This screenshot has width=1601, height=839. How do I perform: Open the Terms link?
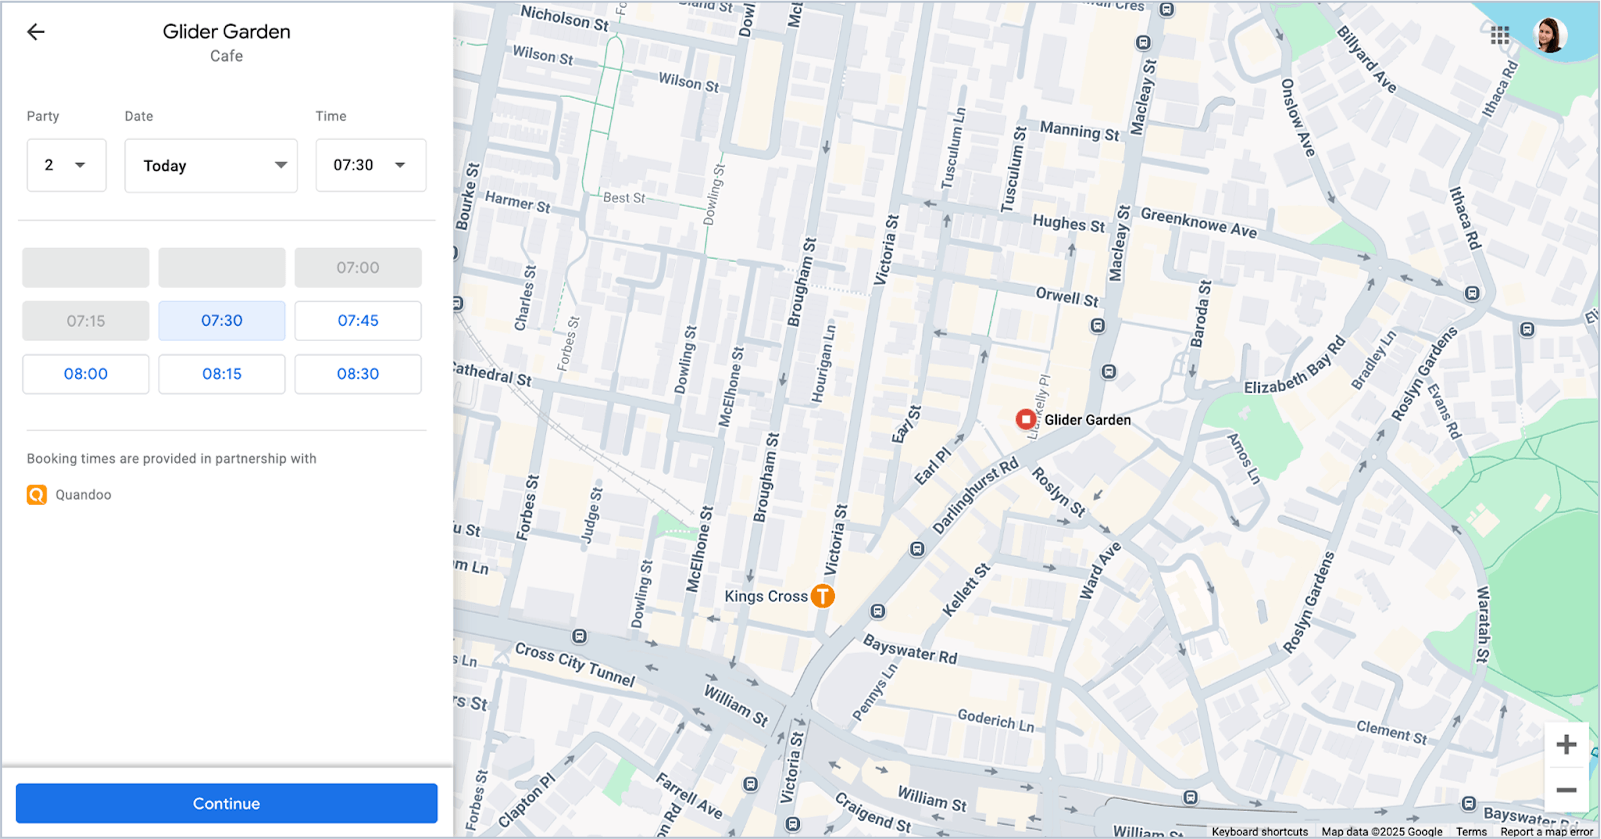[x=1471, y=832]
